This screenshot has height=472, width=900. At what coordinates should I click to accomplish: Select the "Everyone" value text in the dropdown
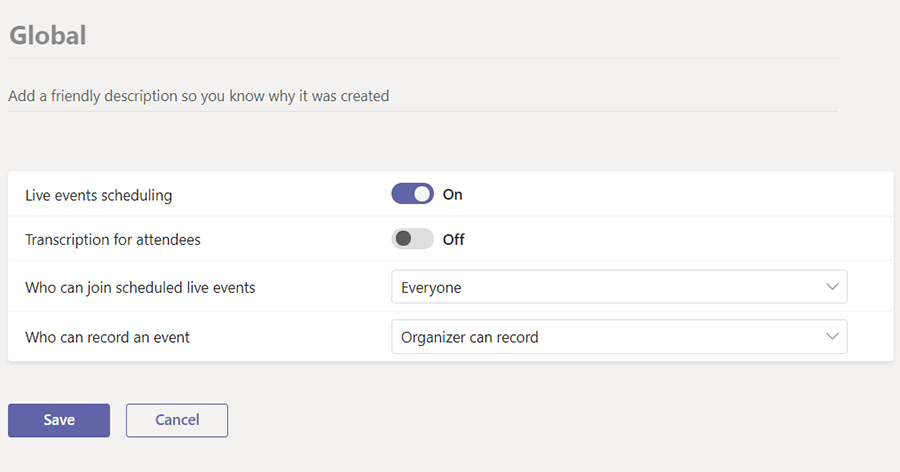tap(431, 288)
